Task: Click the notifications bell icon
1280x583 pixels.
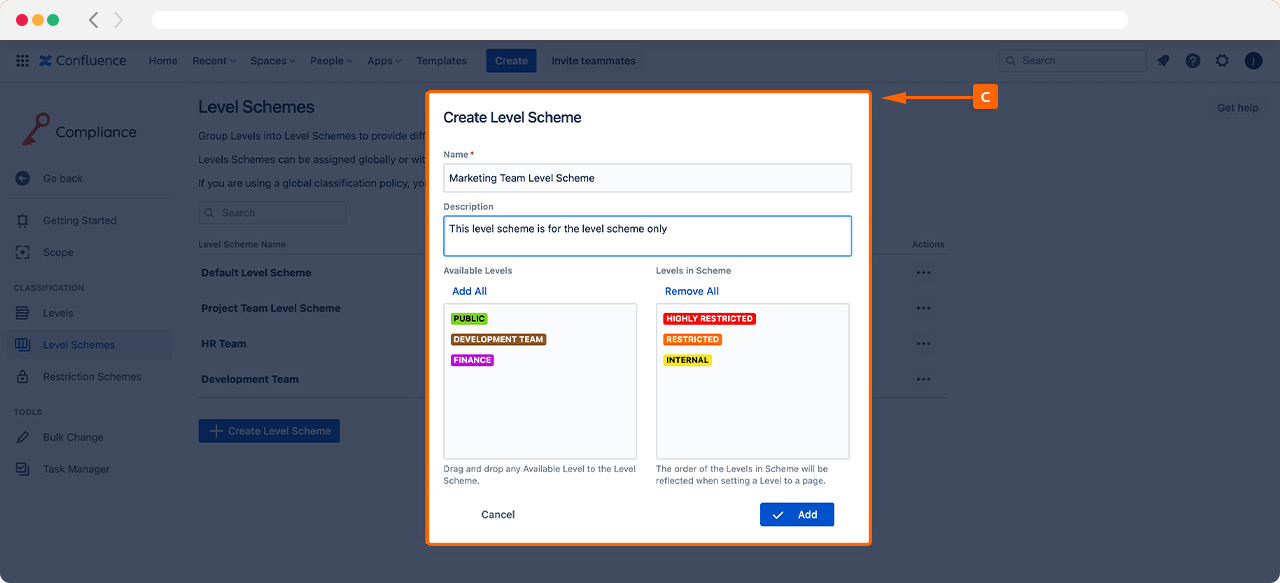Action: [x=1163, y=61]
